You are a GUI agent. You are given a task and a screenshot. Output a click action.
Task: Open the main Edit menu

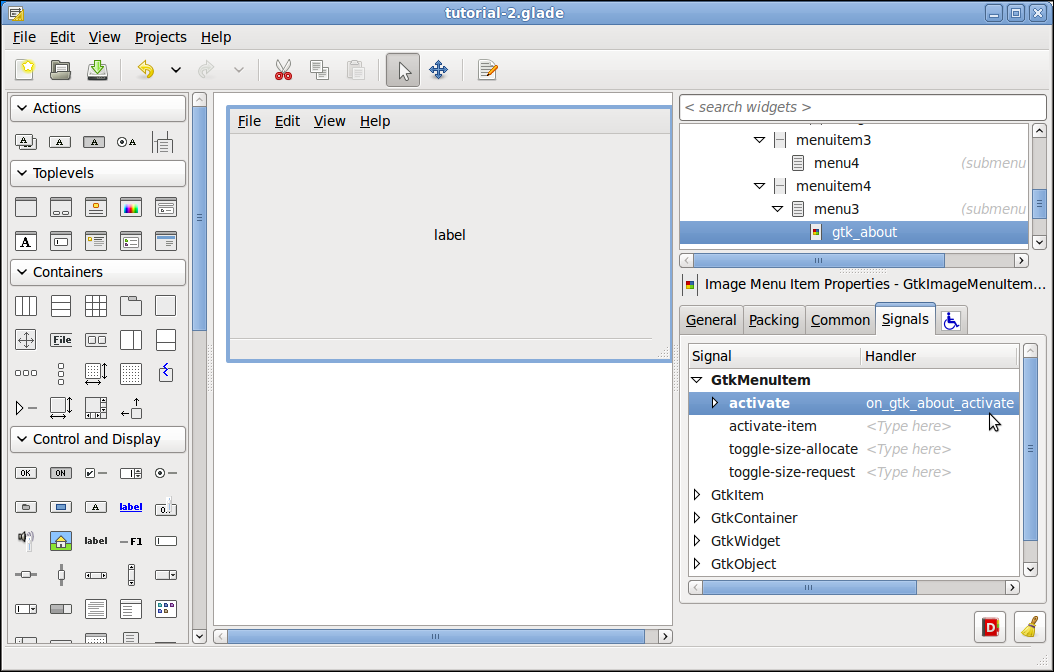63,37
